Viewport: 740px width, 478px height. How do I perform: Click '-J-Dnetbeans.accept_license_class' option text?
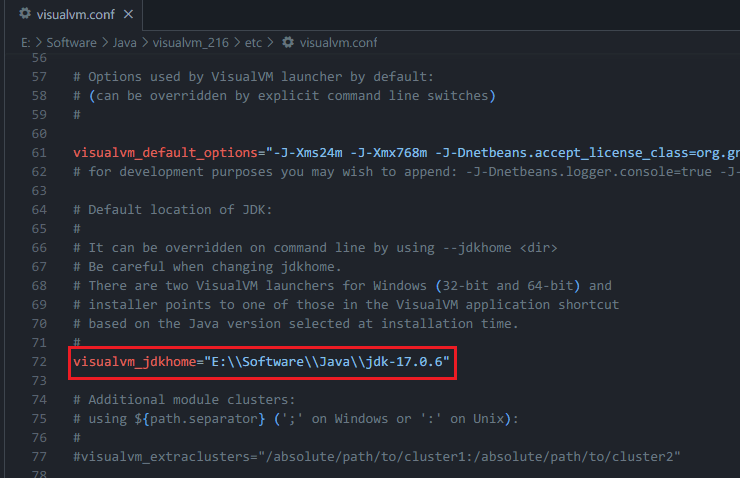pos(562,153)
